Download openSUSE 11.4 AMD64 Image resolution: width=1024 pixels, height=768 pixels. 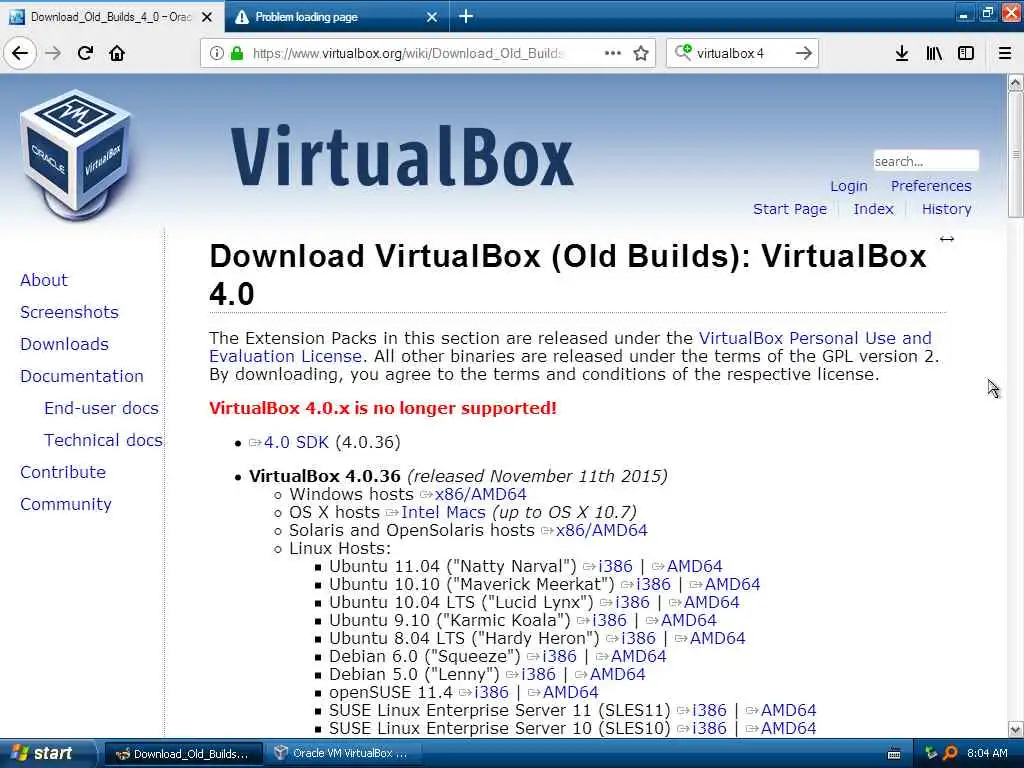pos(570,692)
